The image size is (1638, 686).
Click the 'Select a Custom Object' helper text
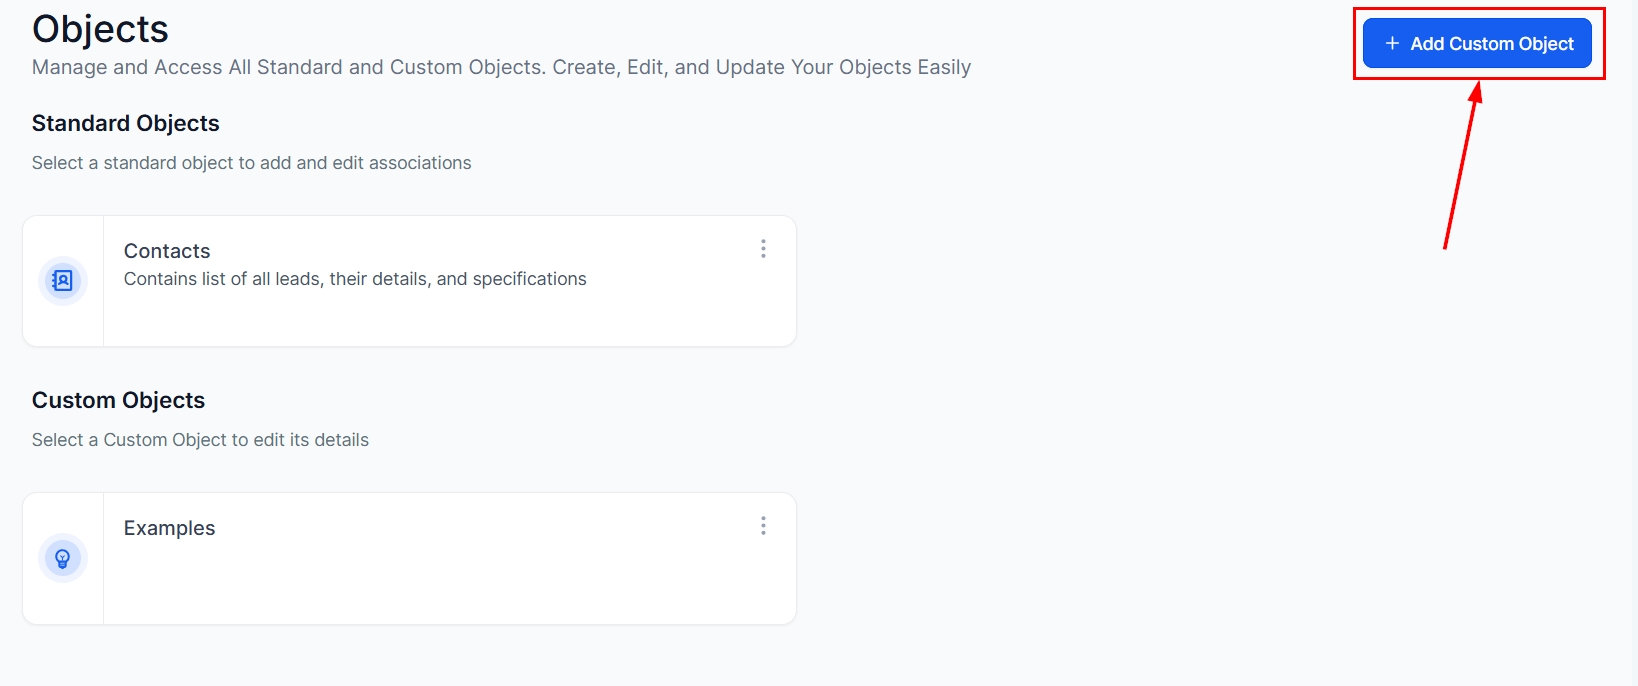pos(200,440)
